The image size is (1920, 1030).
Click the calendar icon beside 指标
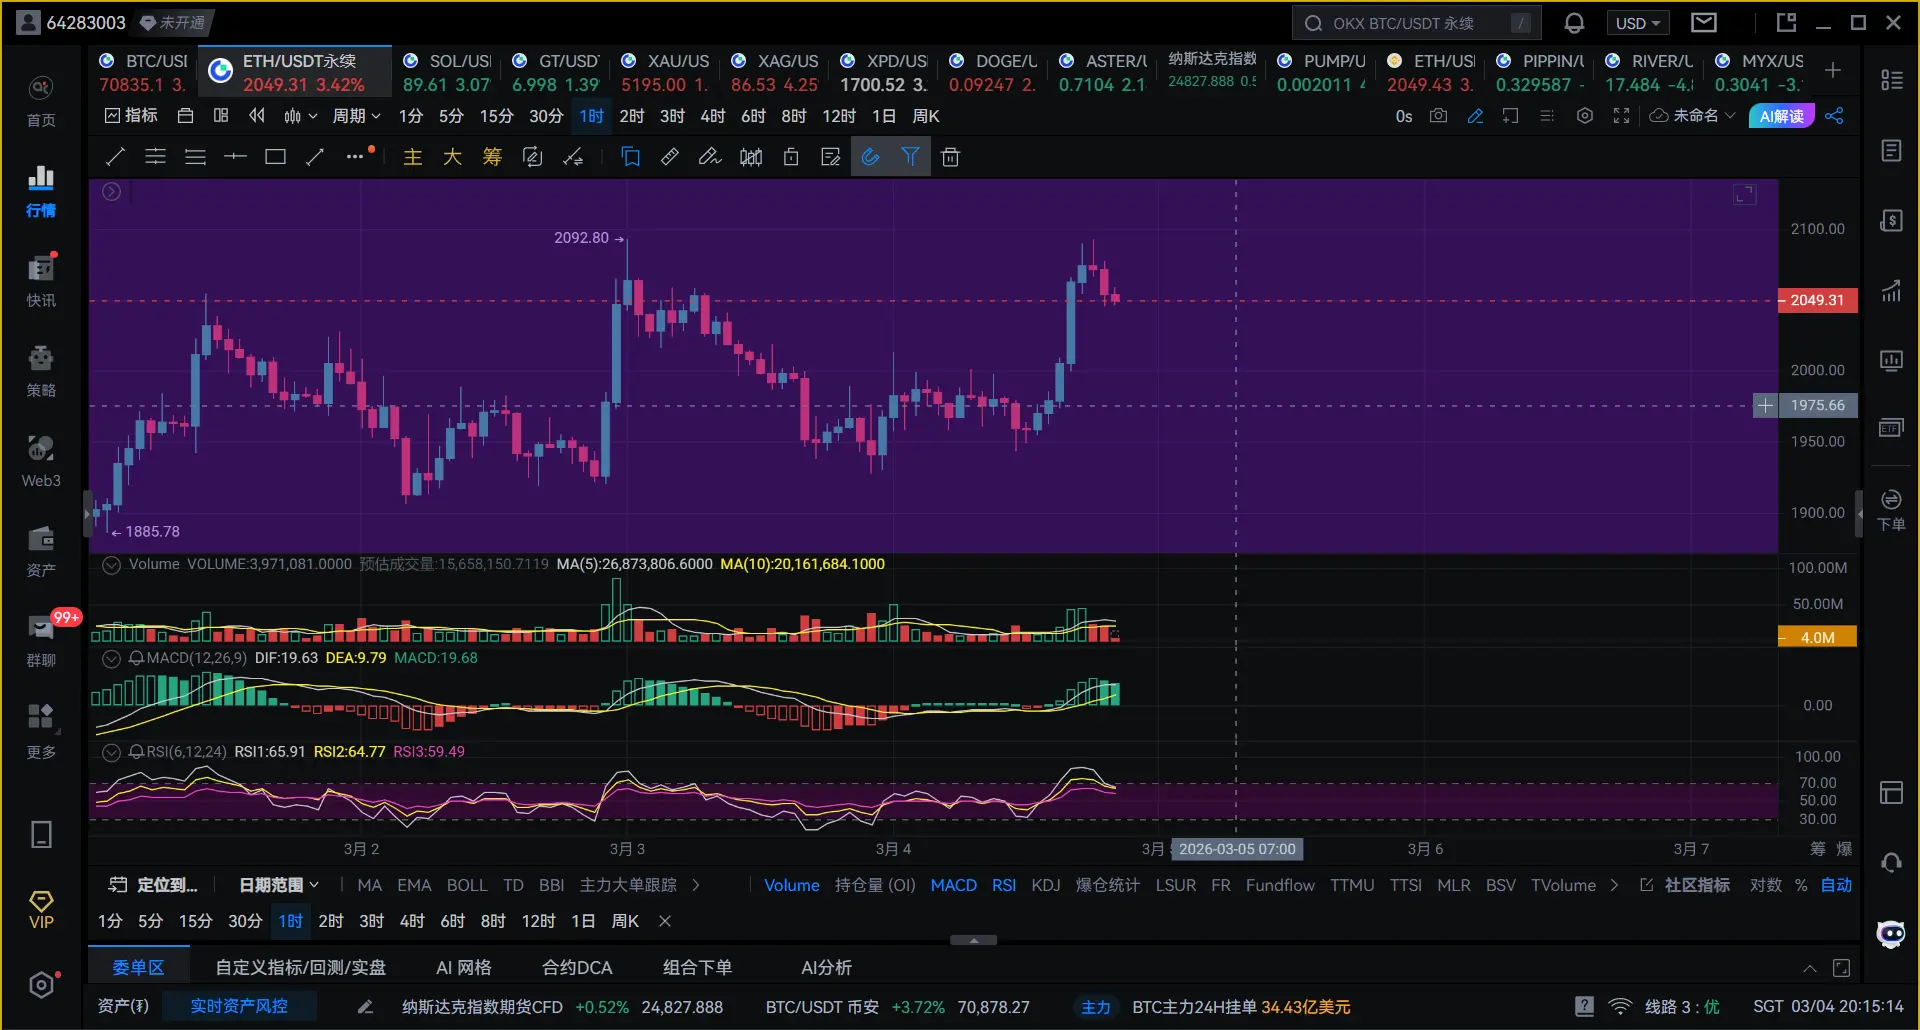pyautogui.click(x=185, y=116)
